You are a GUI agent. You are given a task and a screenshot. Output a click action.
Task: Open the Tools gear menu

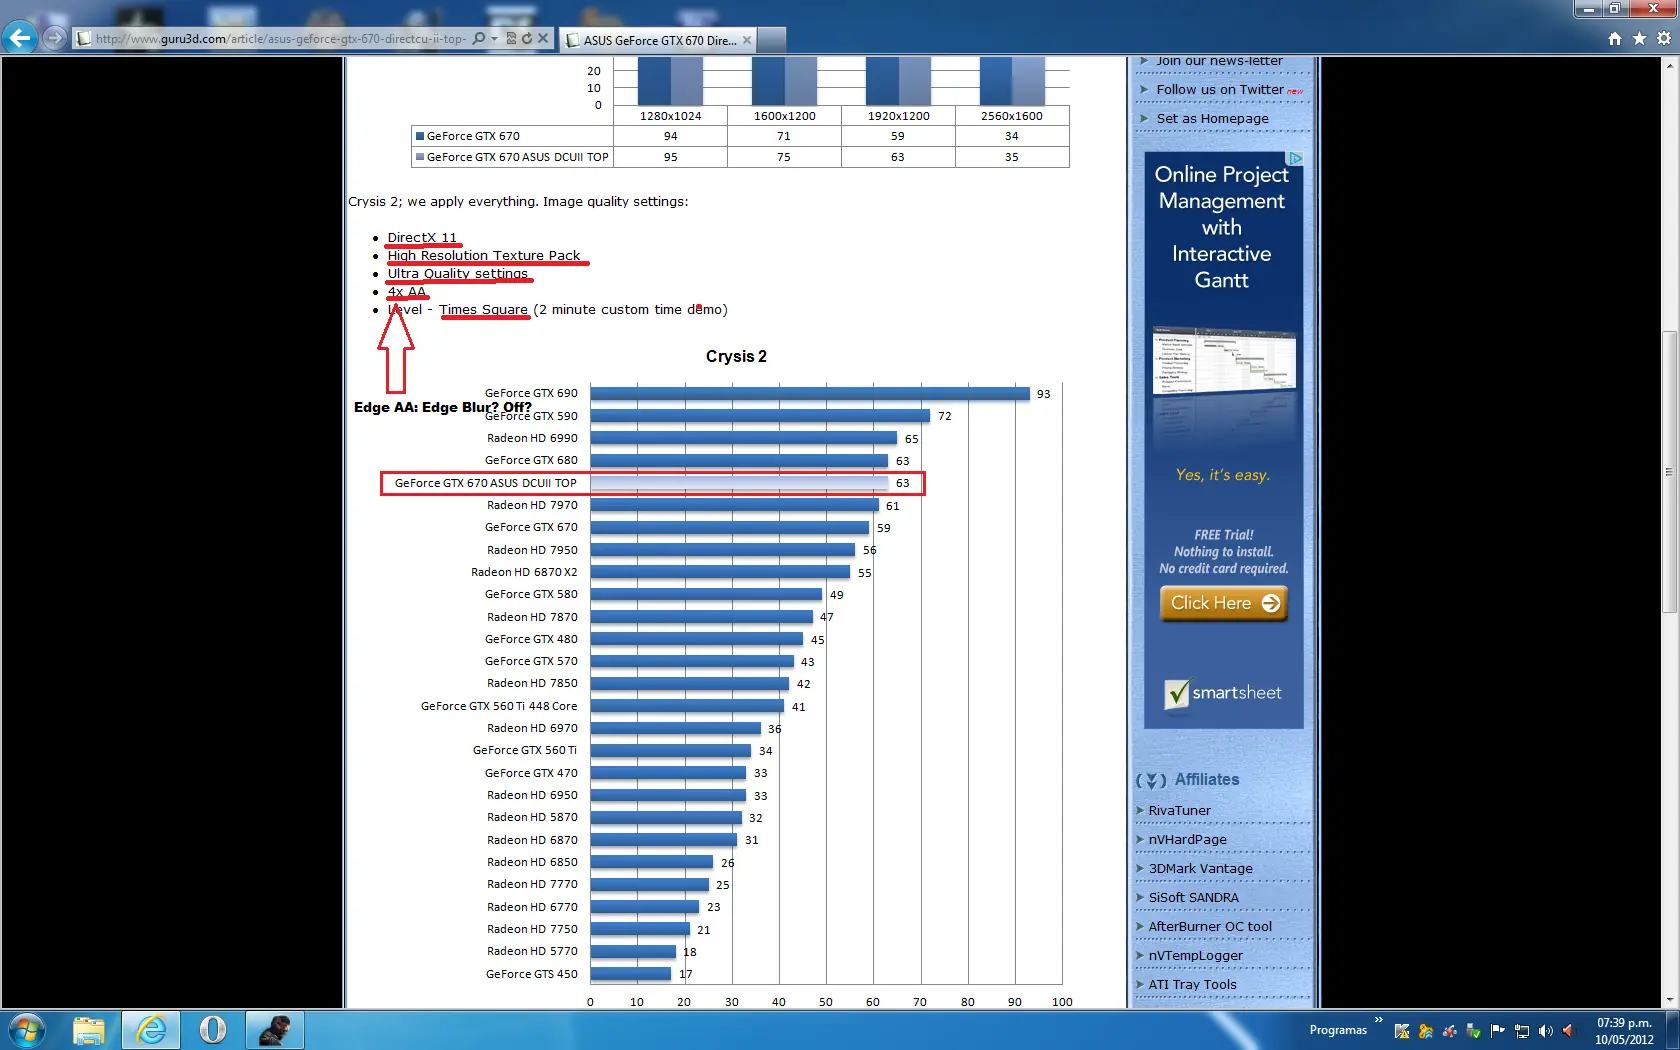[1664, 38]
